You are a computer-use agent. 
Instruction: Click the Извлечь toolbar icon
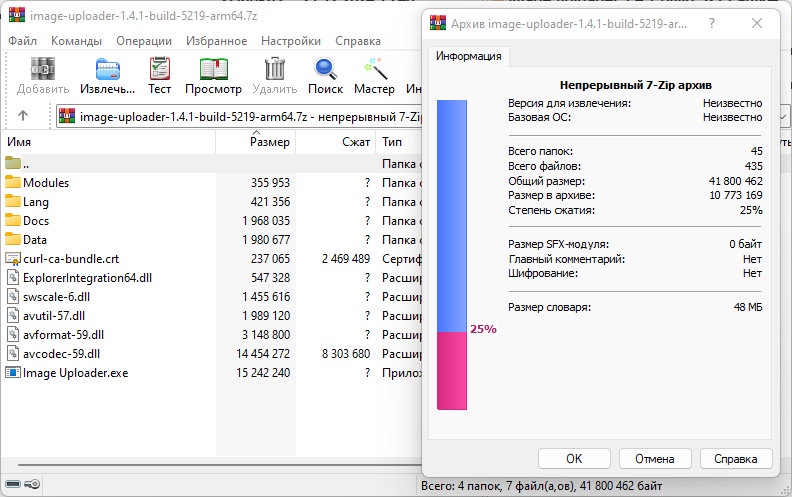click(x=108, y=69)
